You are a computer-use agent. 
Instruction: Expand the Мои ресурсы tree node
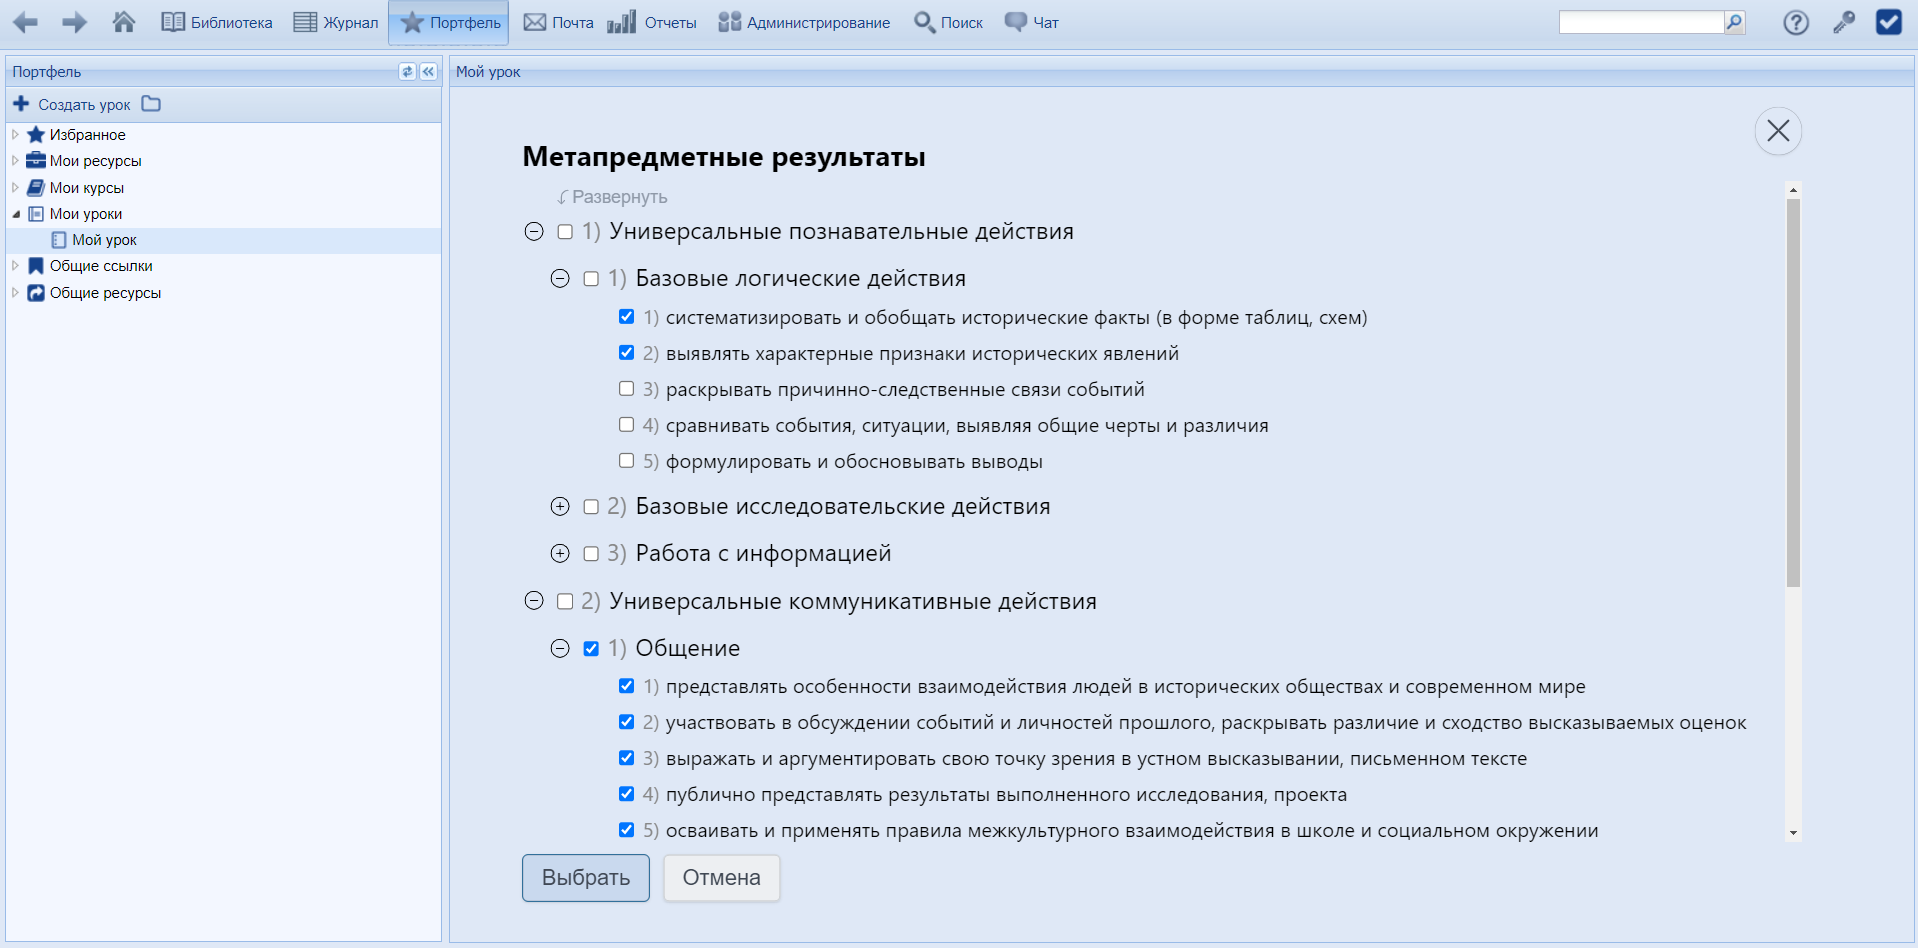click(x=15, y=160)
